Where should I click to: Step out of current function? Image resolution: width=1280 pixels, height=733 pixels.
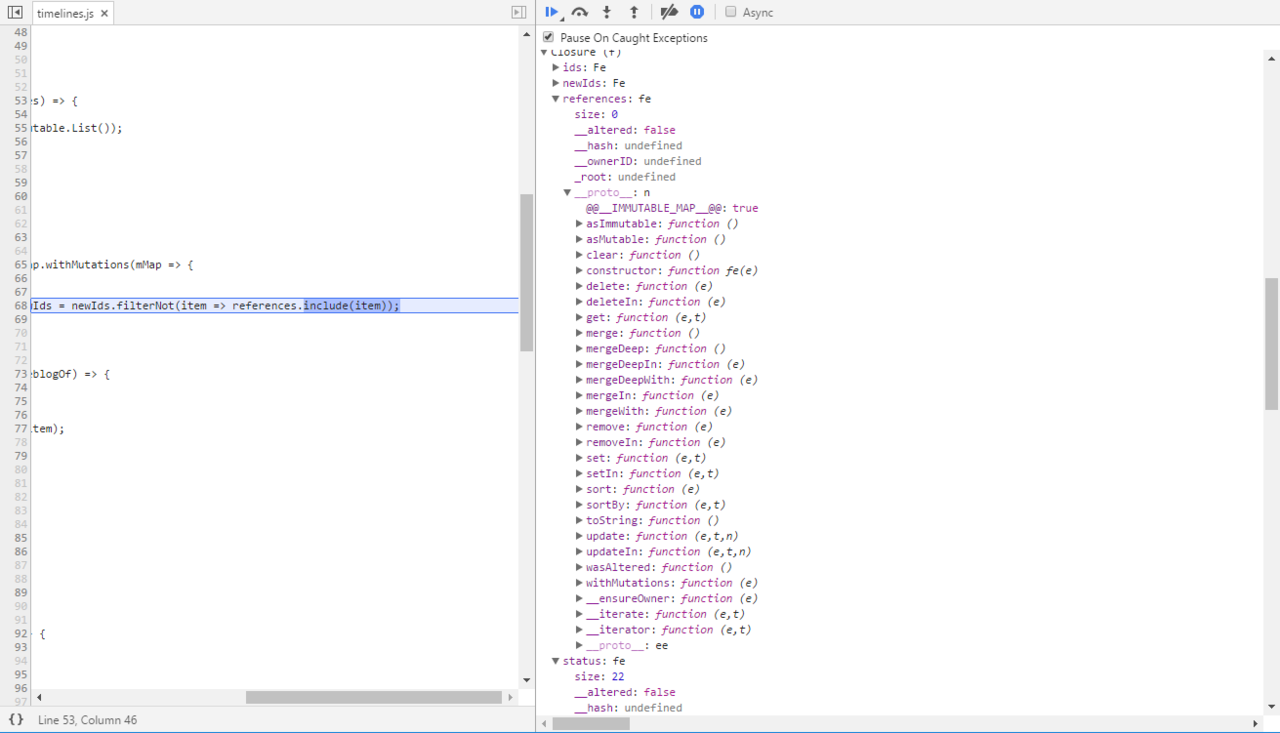pos(633,12)
